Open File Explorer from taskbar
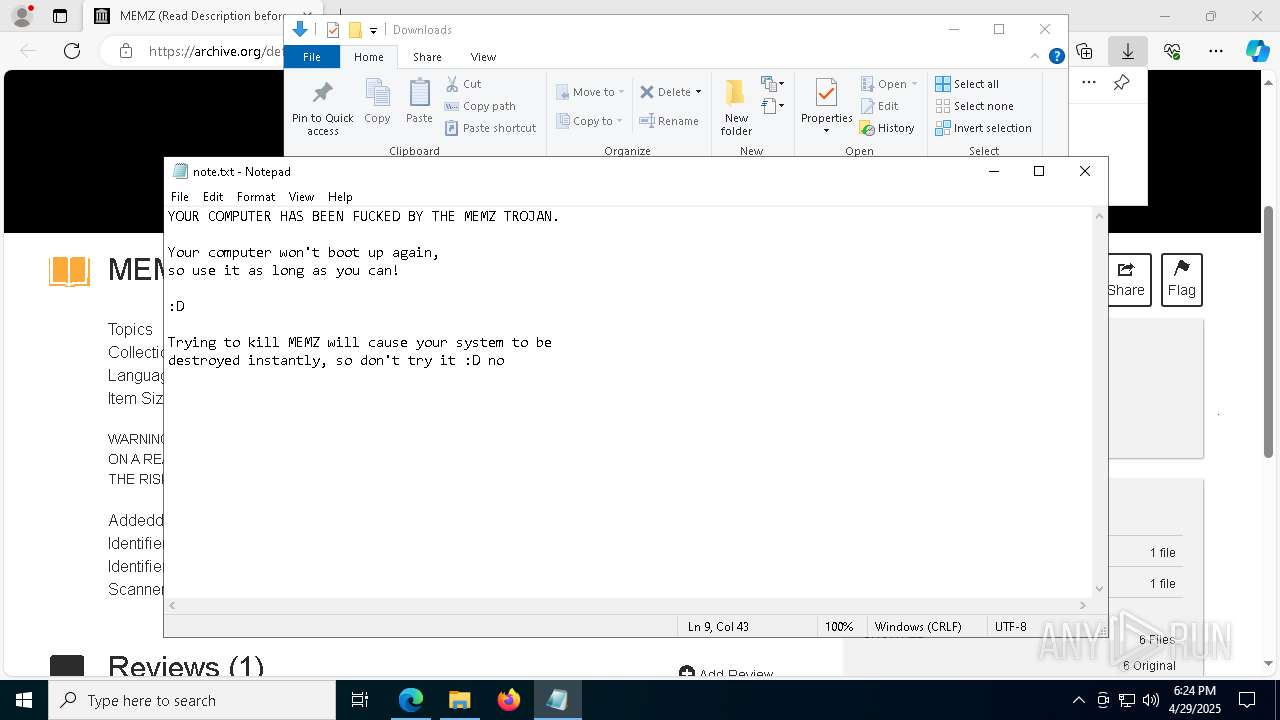 point(459,700)
